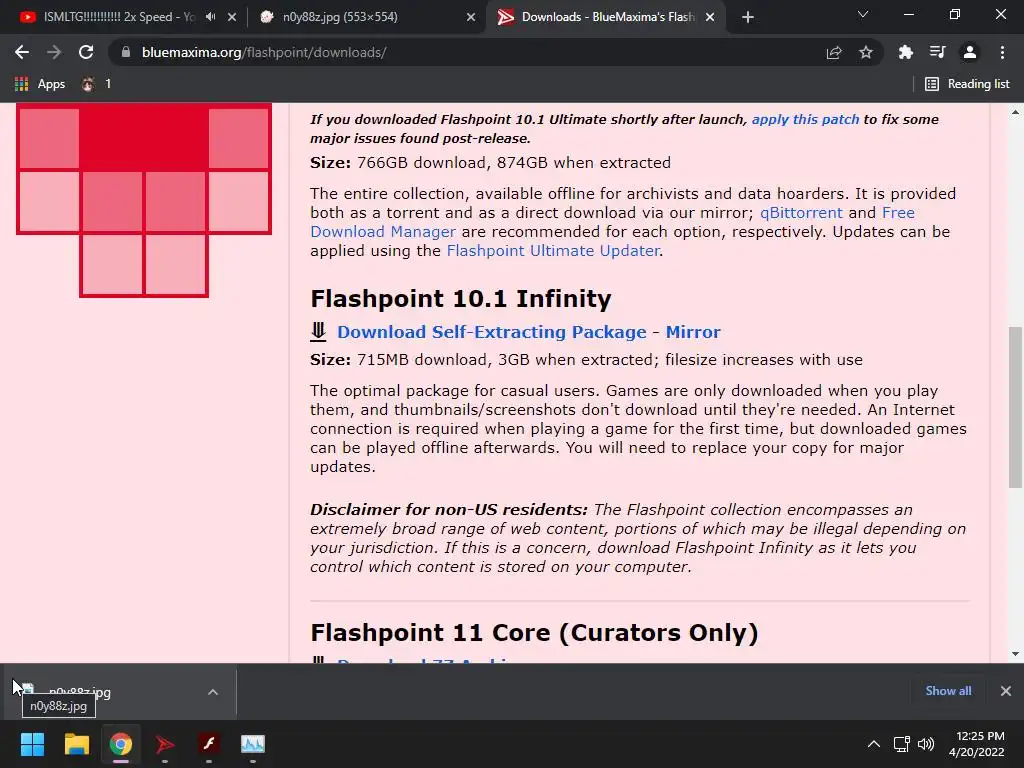The image size is (1024, 768).
Task: Open the tab search dropdown
Action: [863, 14]
